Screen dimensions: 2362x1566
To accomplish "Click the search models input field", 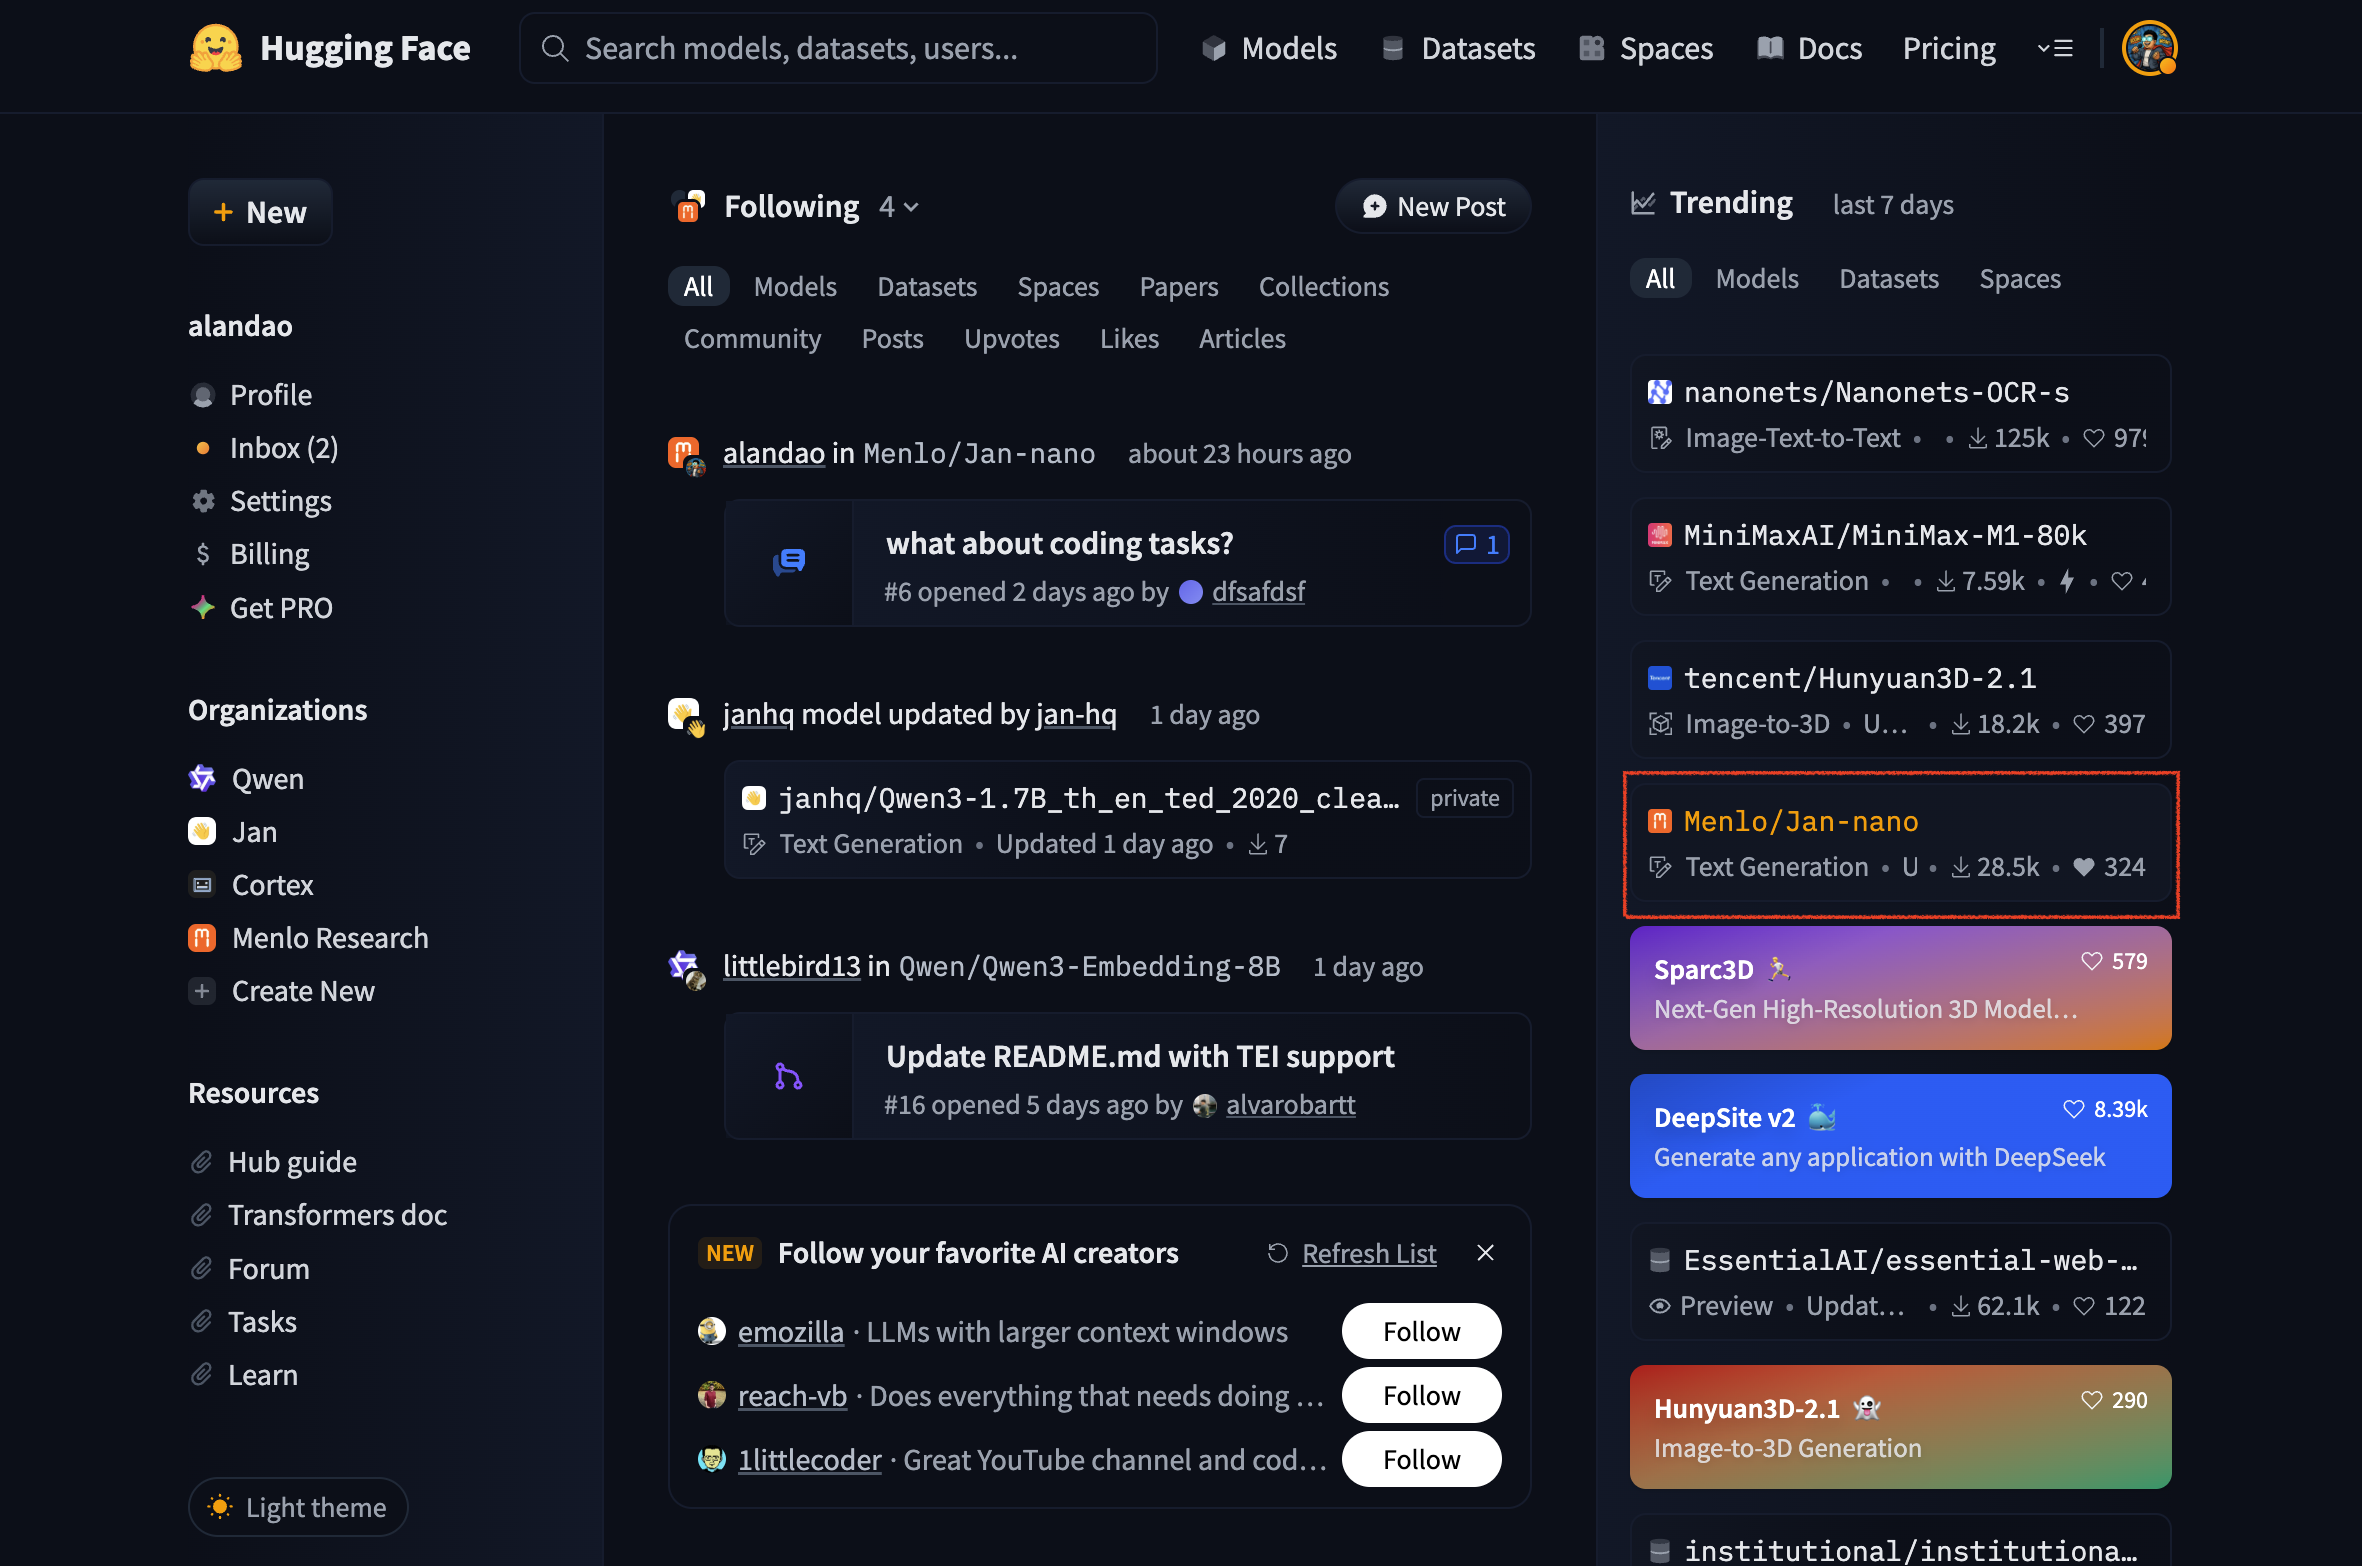I will (838, 48).
